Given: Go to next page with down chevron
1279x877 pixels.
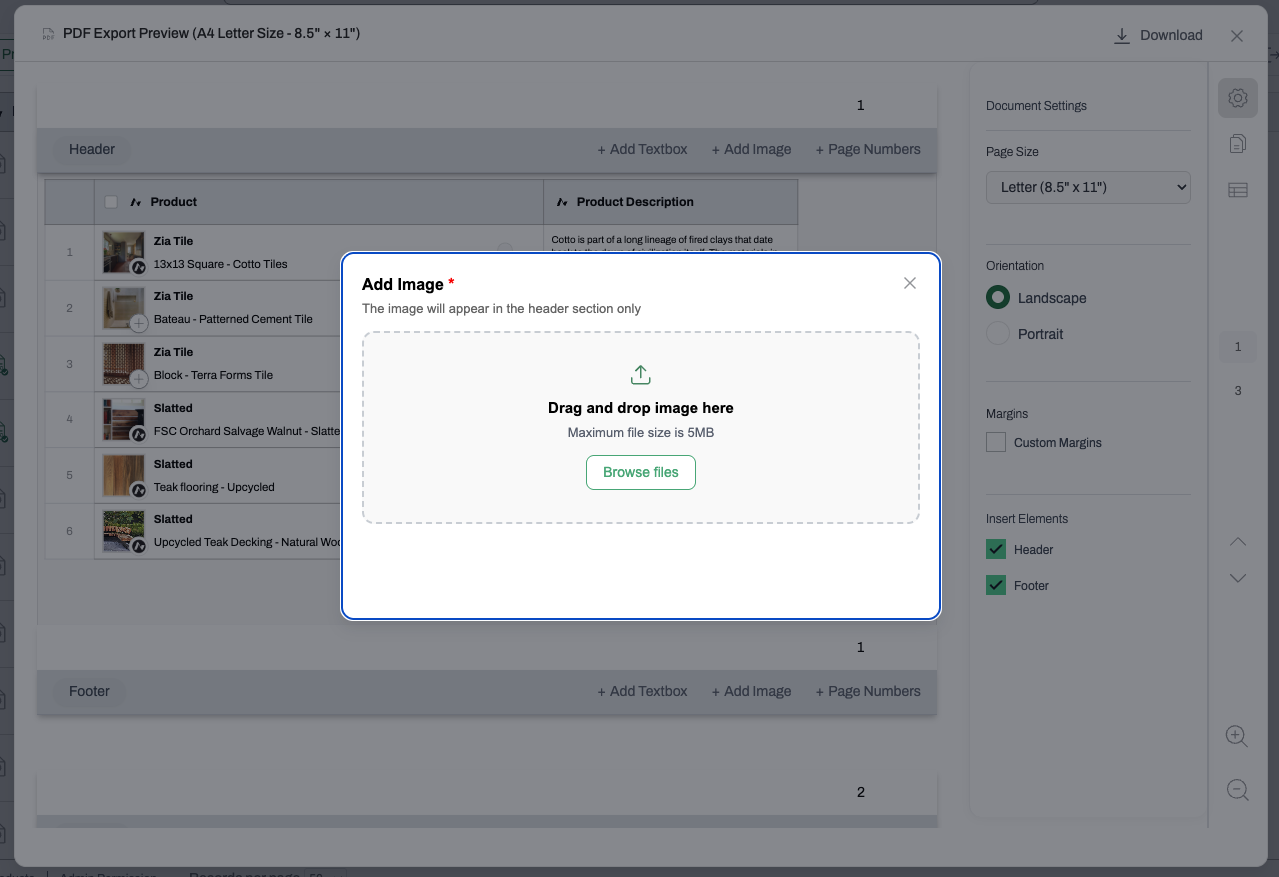Looking at the screenshot, I should pyautogui.click(x=1238, y=578).
